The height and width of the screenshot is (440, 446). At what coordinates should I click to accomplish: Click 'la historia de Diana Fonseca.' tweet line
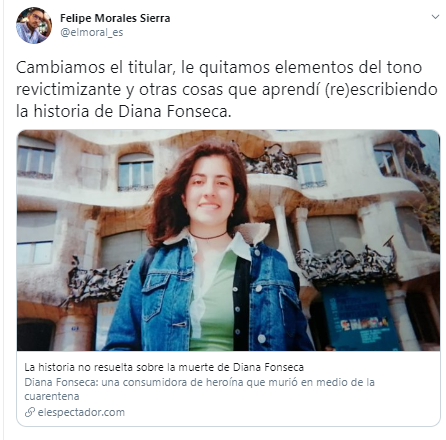pos(123,111)
